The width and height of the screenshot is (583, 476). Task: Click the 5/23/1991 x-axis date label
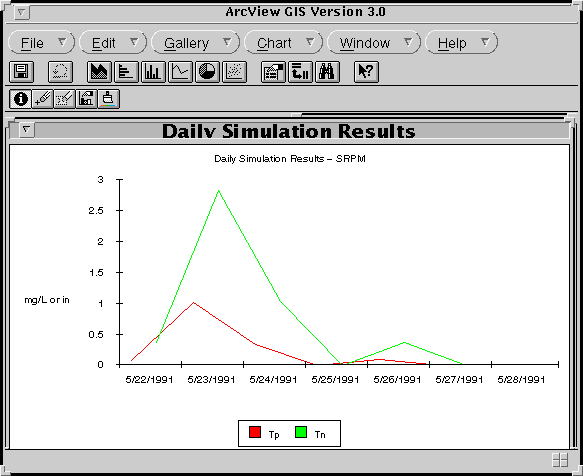click(211, 380)
